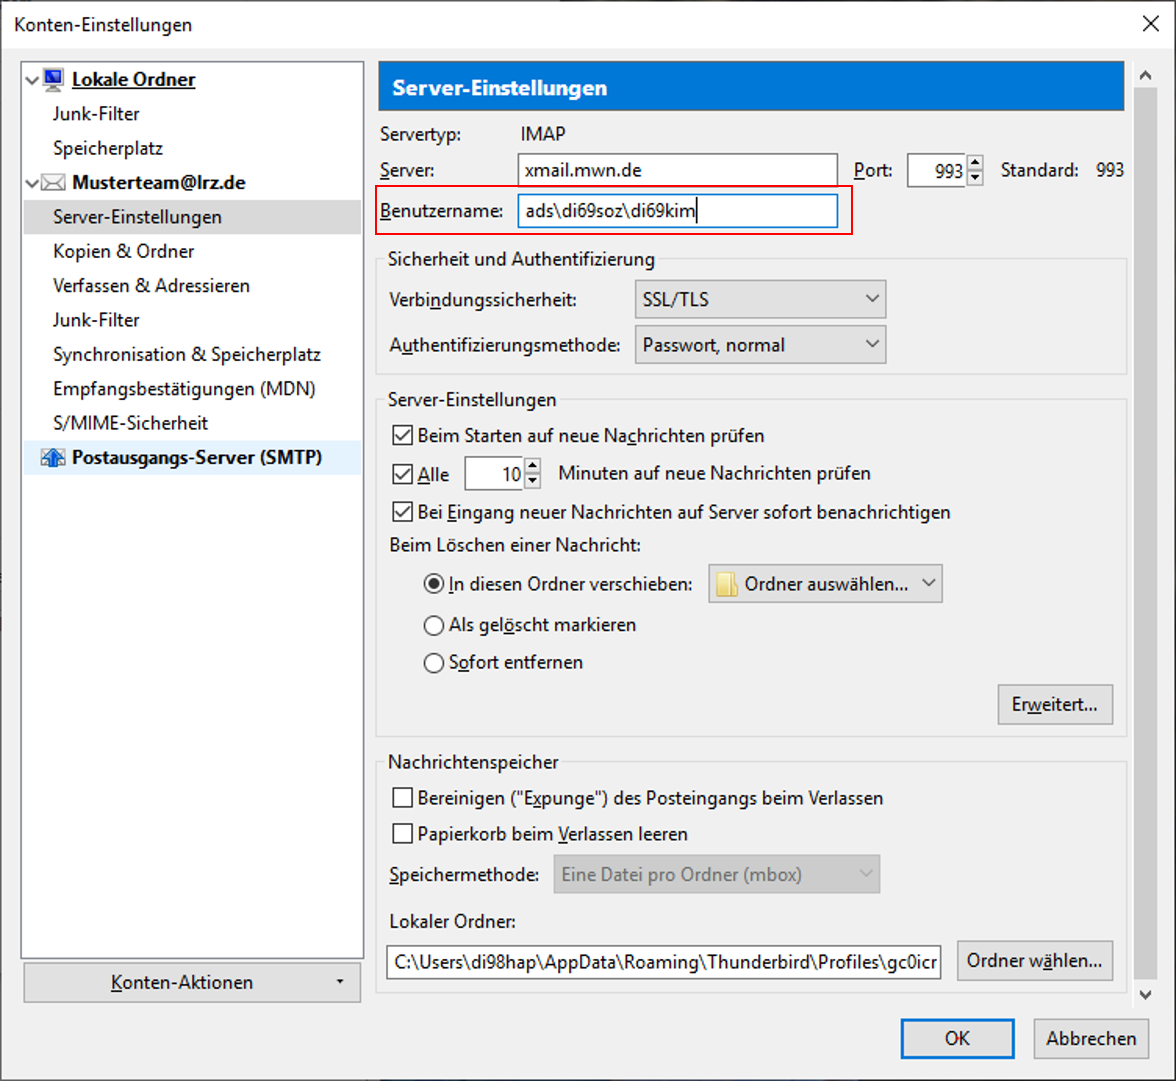Open the Ordner auswählen folder dropdown
The width and height of the screenshot is (1176, 1081).
click(x=825, y=584)
